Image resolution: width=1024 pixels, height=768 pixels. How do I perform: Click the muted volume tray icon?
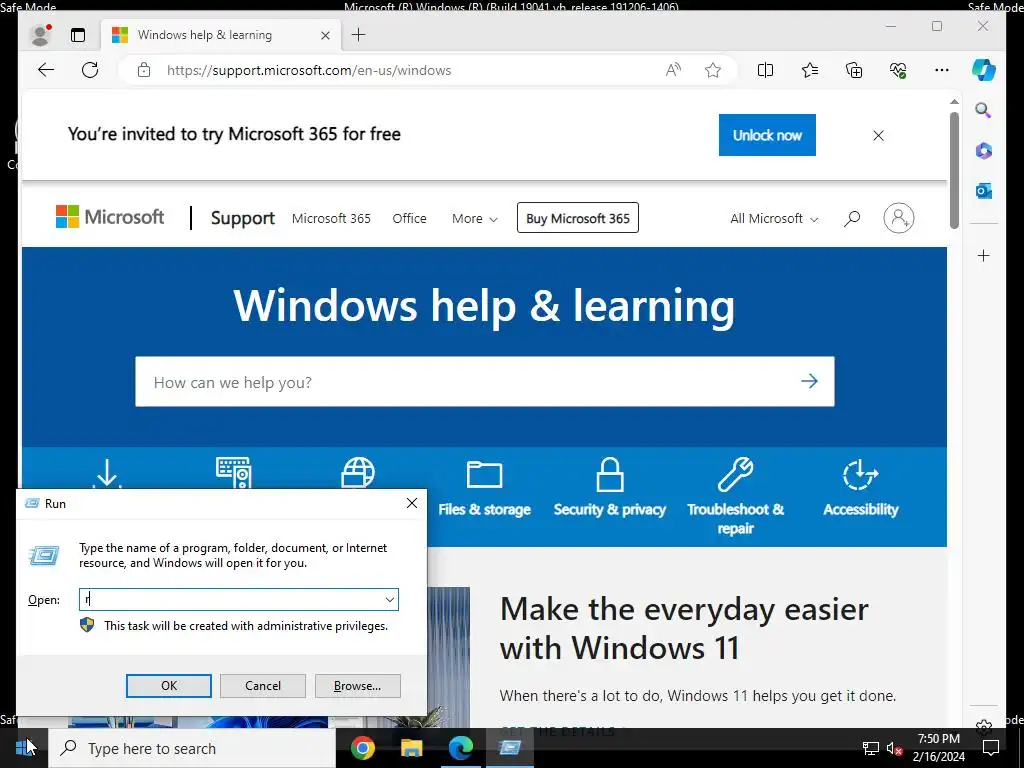[895, 748]
